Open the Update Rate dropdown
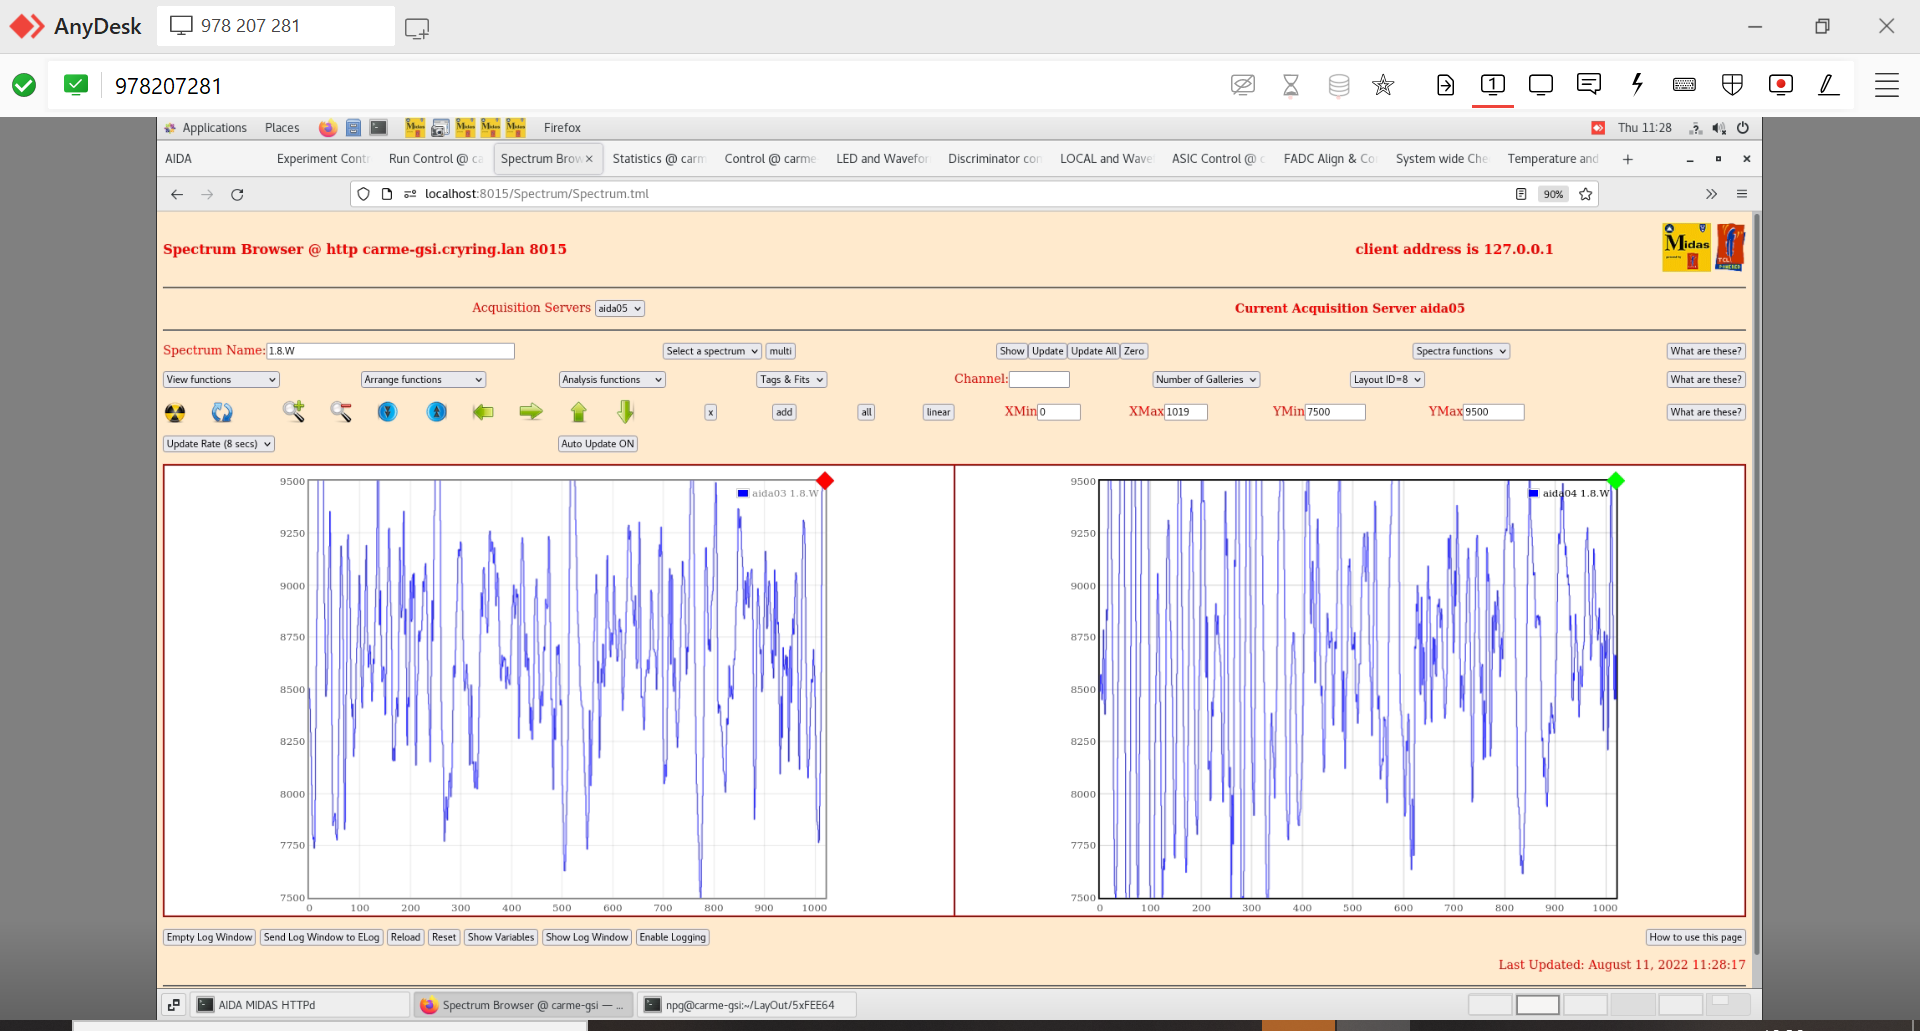 click(219, 444)
